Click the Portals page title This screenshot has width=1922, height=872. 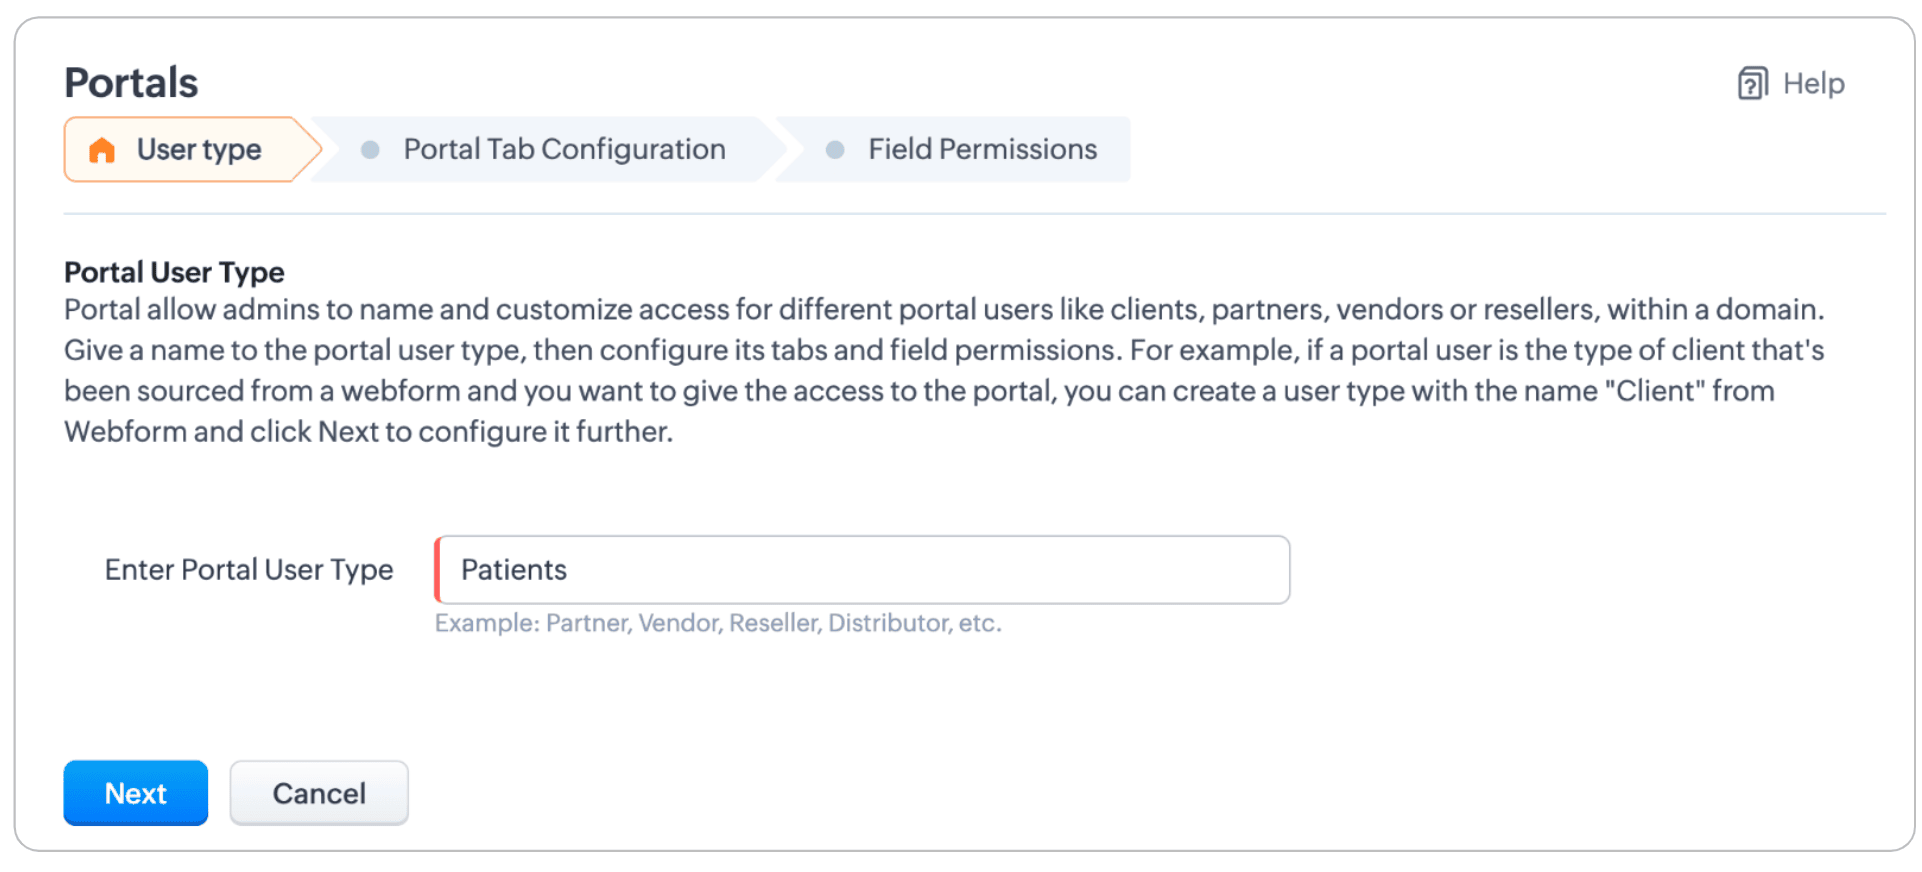131,83
